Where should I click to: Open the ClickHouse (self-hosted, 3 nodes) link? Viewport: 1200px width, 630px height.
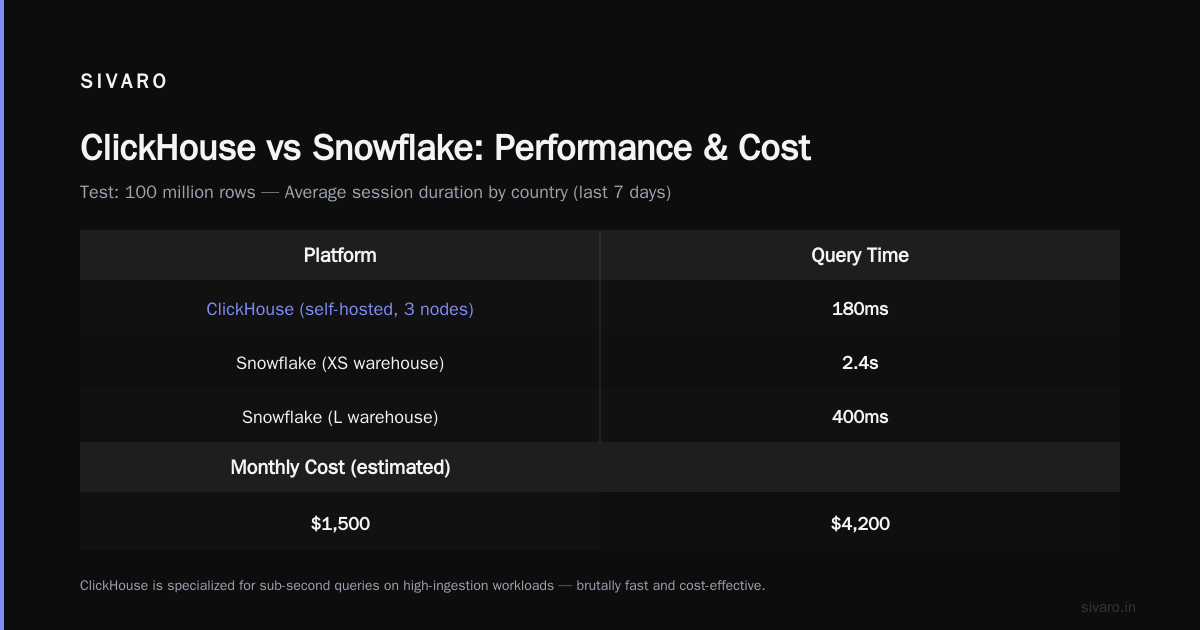click(x=340, y=309)
